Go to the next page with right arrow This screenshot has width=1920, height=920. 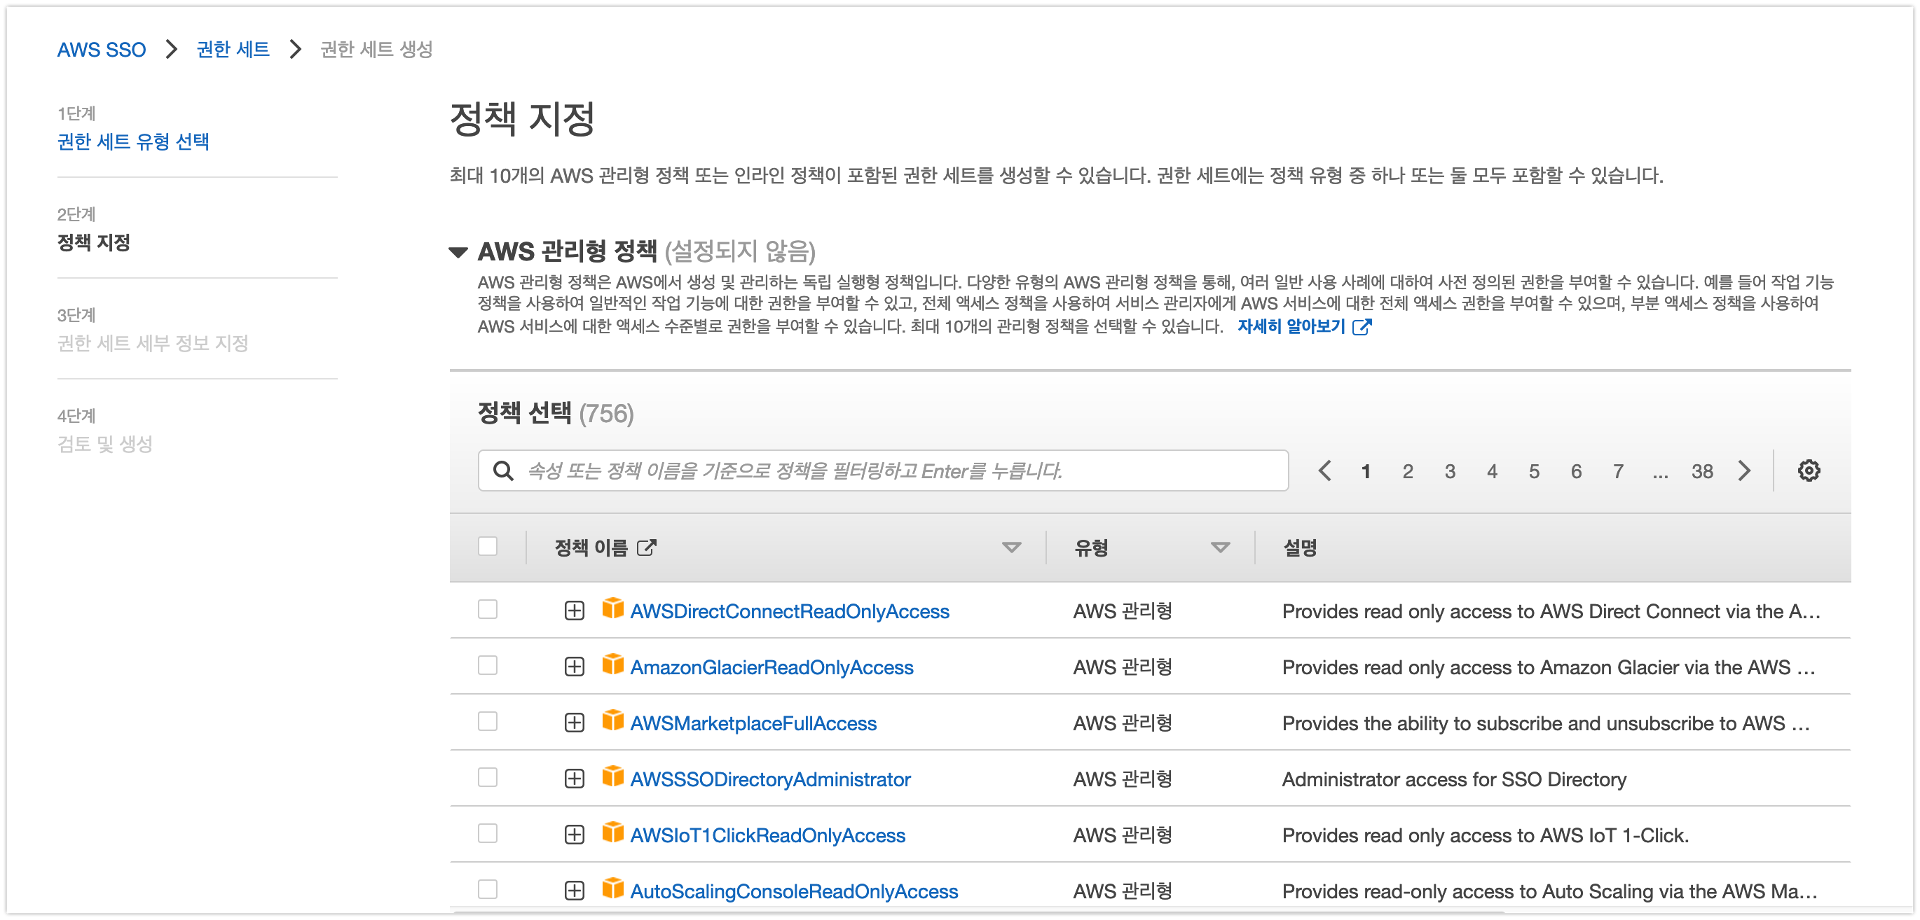[1744, 471]
